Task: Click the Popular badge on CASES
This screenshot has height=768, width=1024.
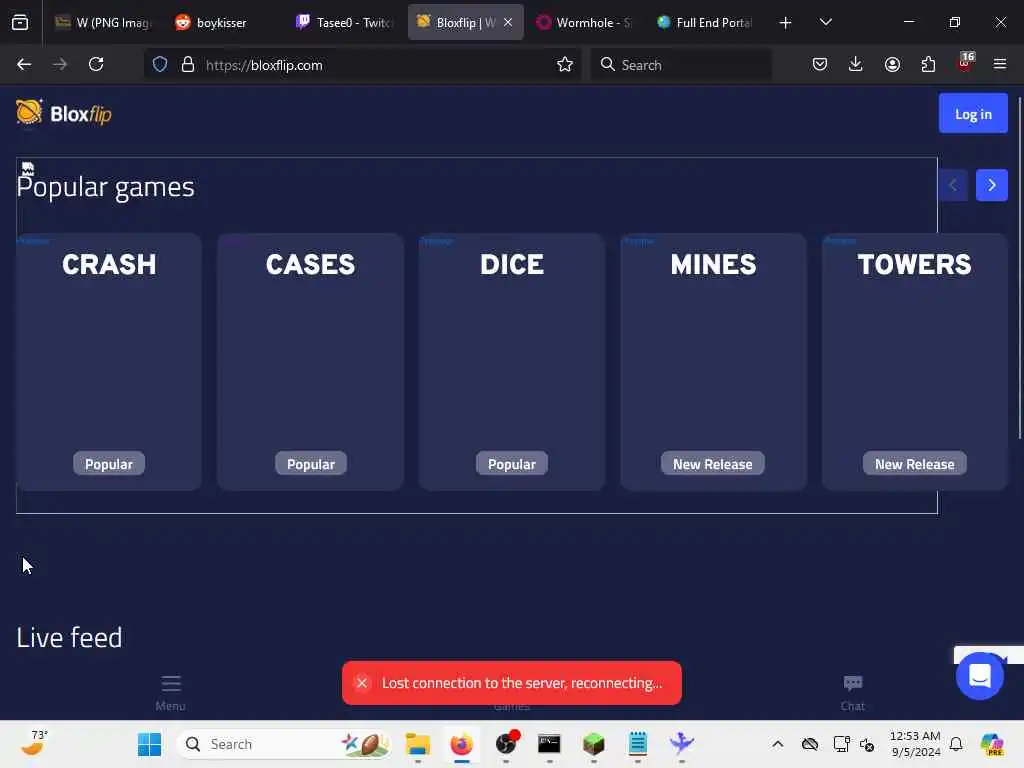Action: coord(311,464)
